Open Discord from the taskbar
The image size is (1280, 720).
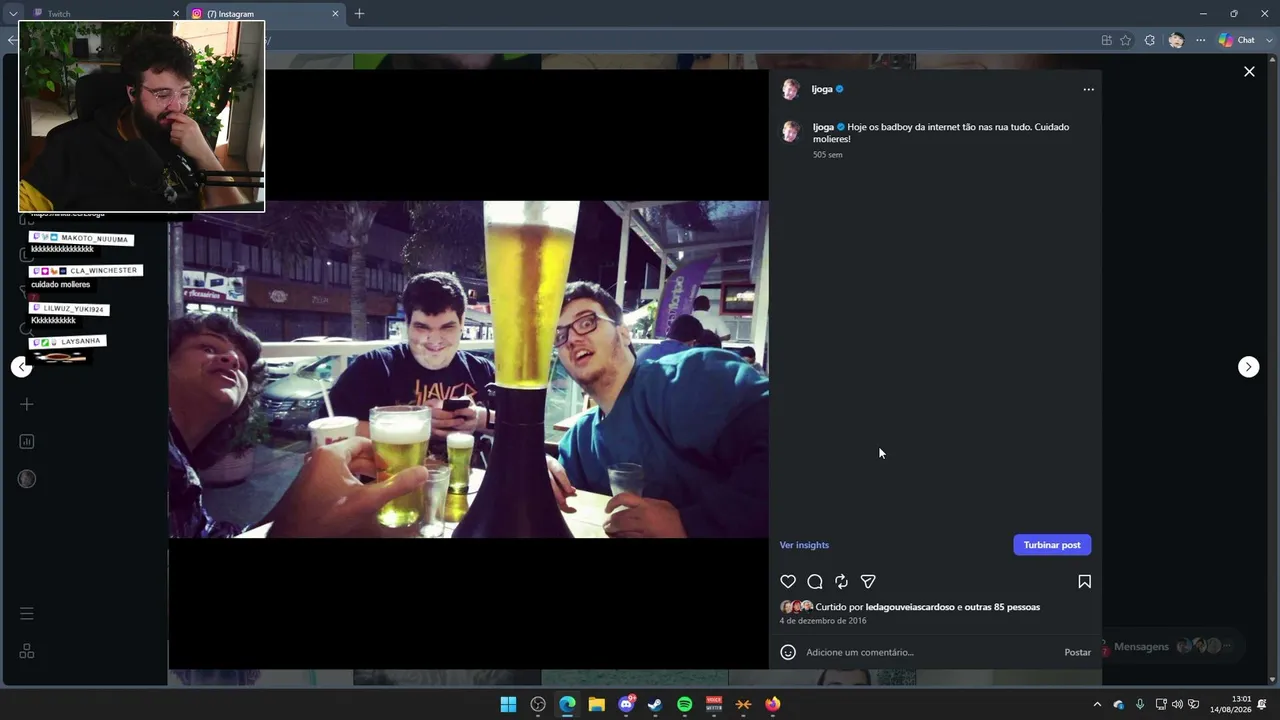(626, 704)
